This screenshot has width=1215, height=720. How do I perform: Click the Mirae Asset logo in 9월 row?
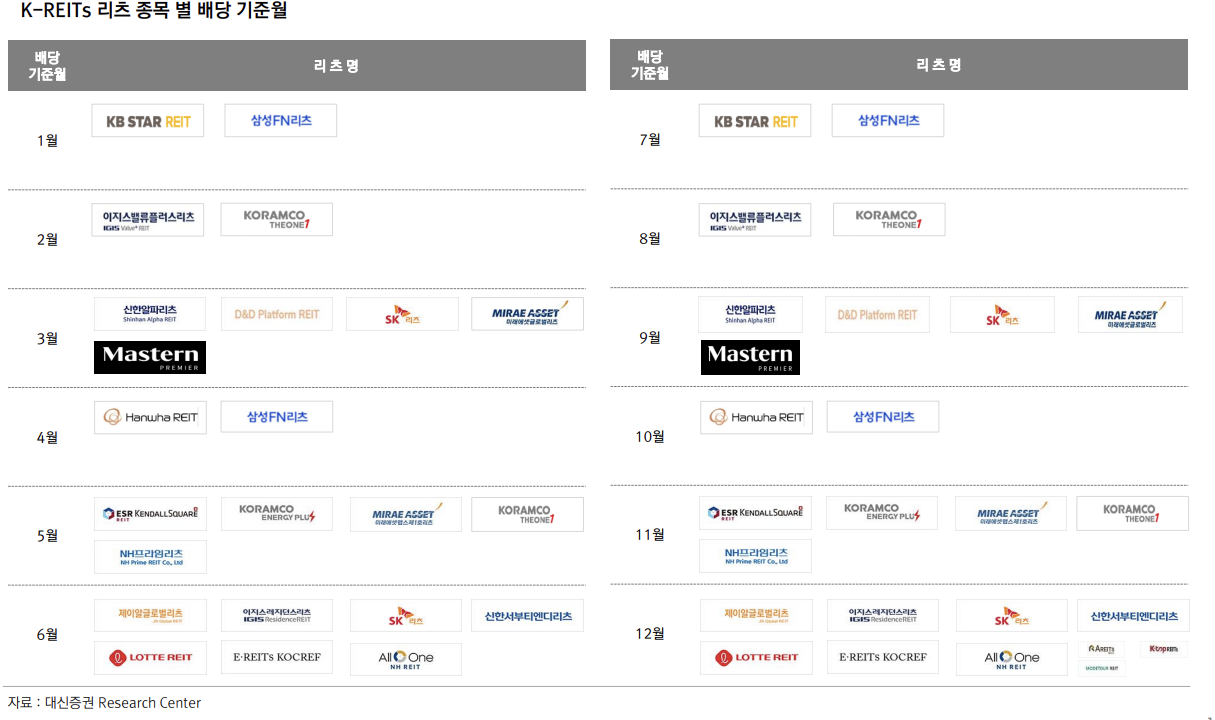click(1131, 314)
